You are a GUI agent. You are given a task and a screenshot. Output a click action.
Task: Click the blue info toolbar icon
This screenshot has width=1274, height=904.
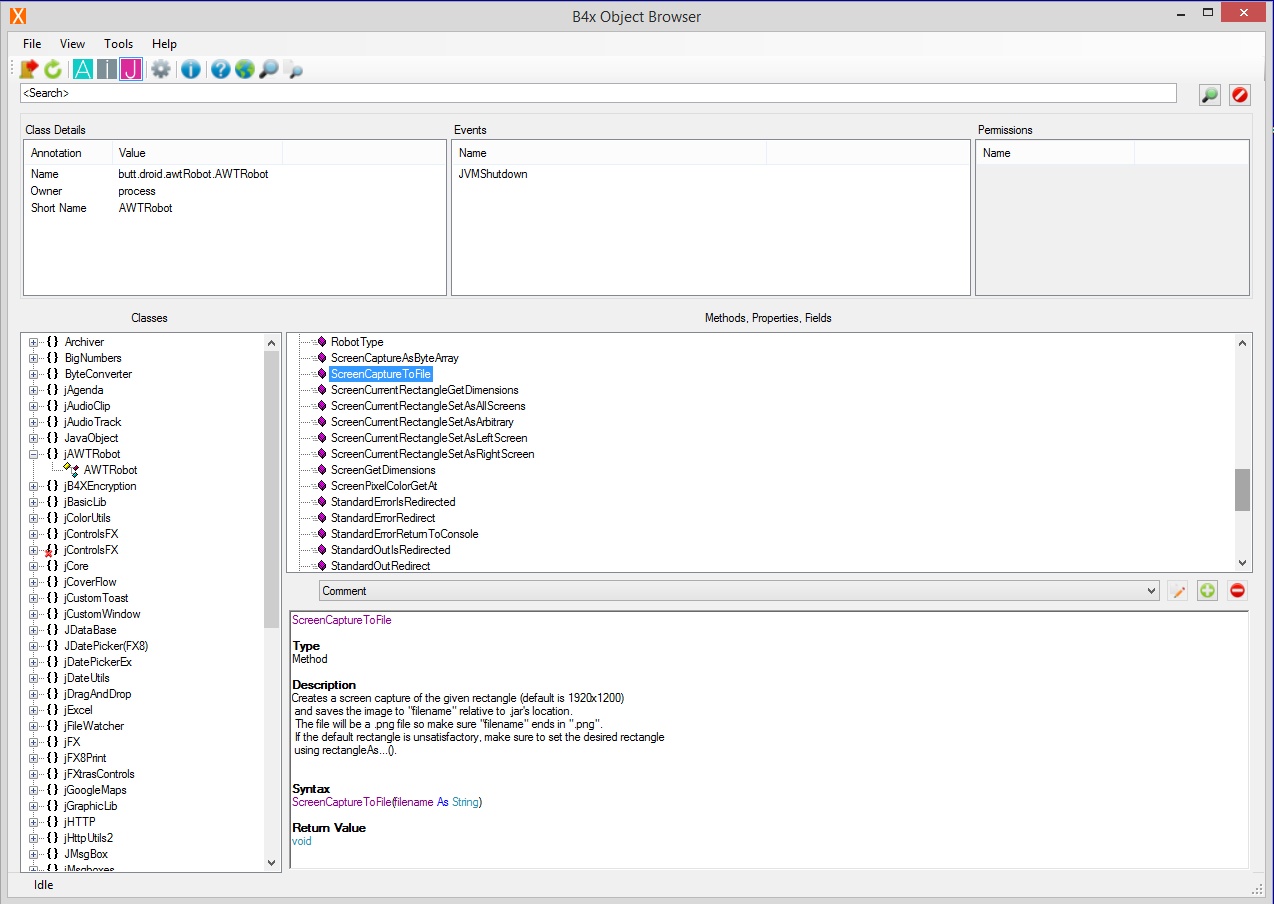[190, 69]
